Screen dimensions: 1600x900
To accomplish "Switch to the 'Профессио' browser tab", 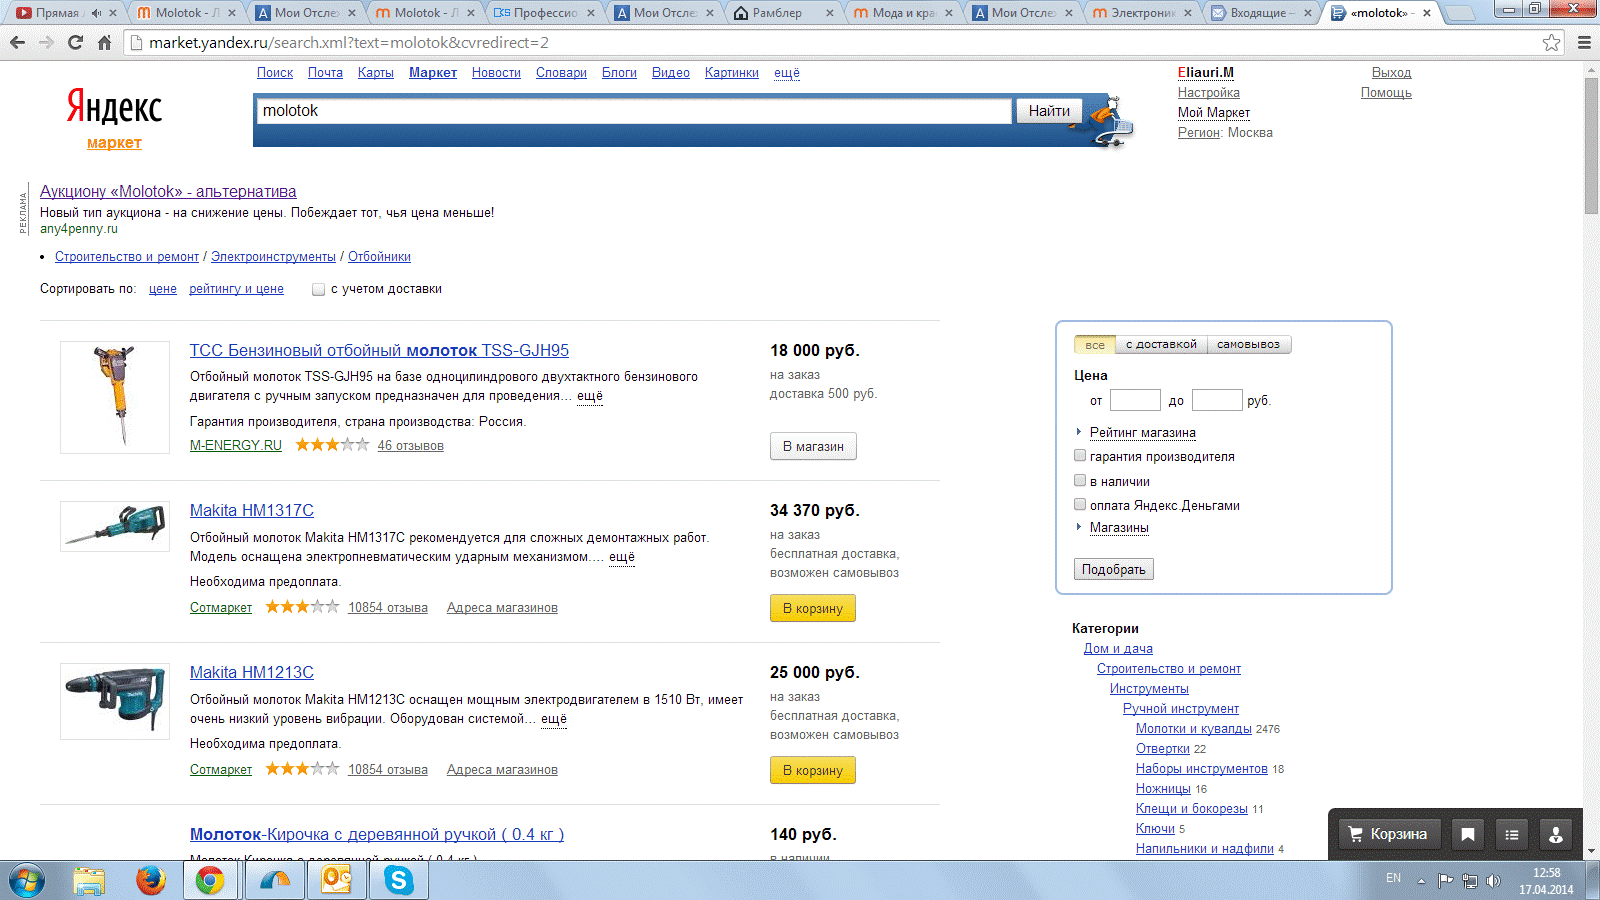I will click(x=546, y=13).
